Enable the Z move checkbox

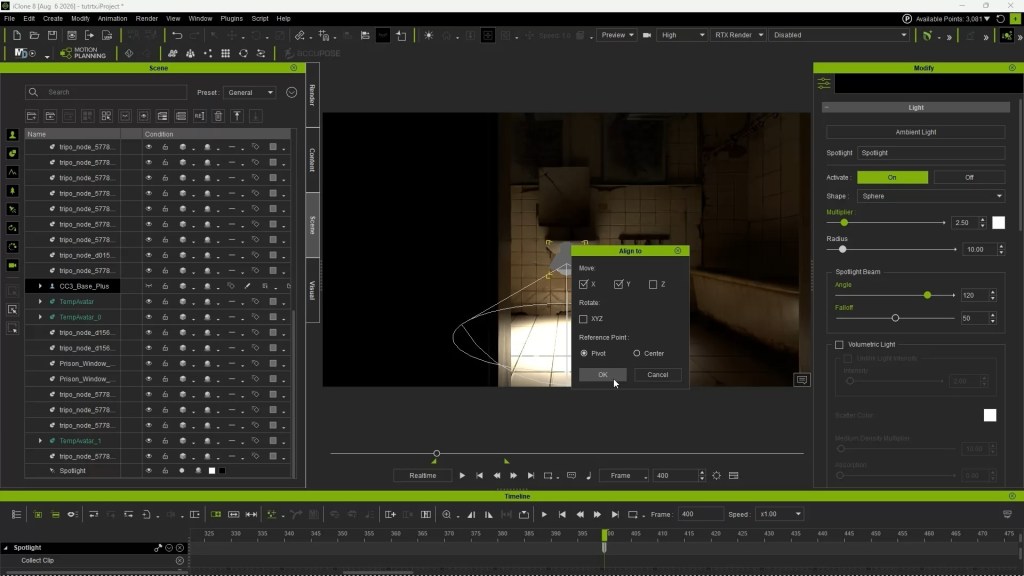pyautogui.click(x=653, y=284)
